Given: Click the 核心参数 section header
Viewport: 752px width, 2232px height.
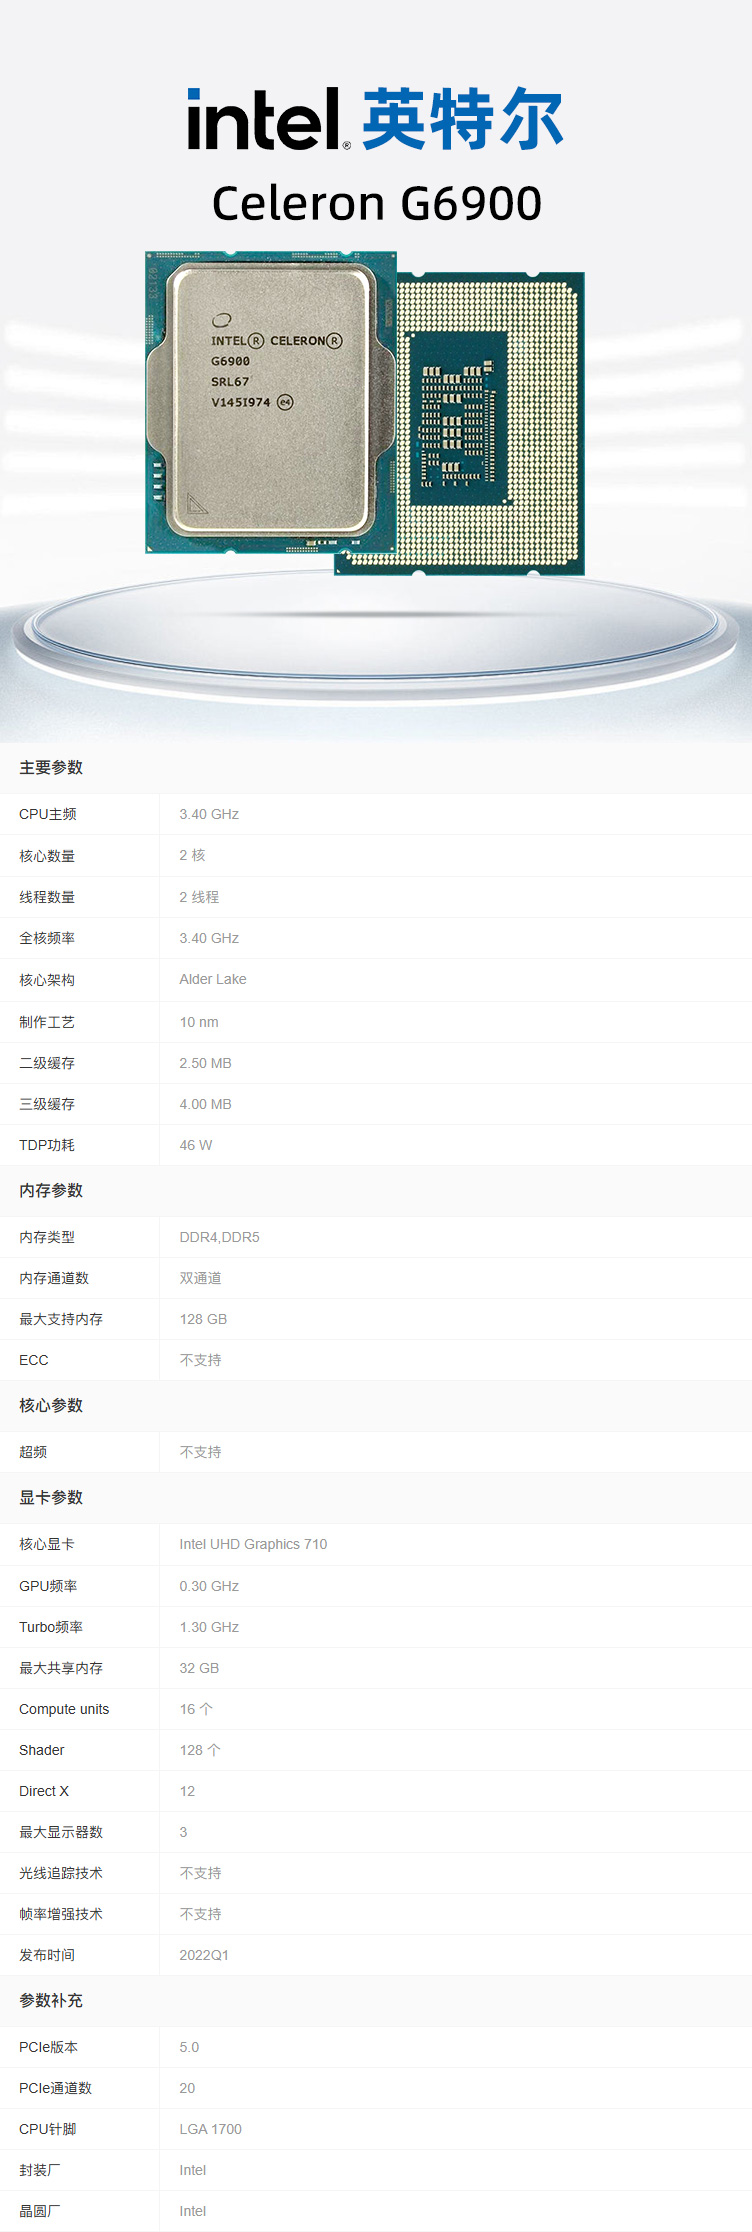Looking at the screenshot, I should click(51, 1405).
